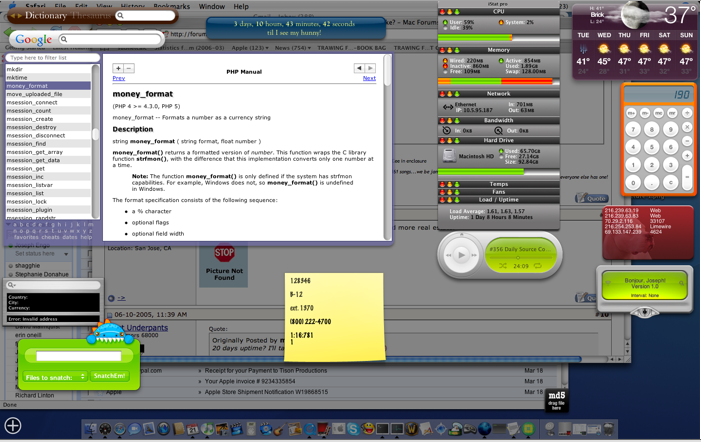
Task: Click the Dictionary widget search magnifier
Action: (x=120, y=16)
